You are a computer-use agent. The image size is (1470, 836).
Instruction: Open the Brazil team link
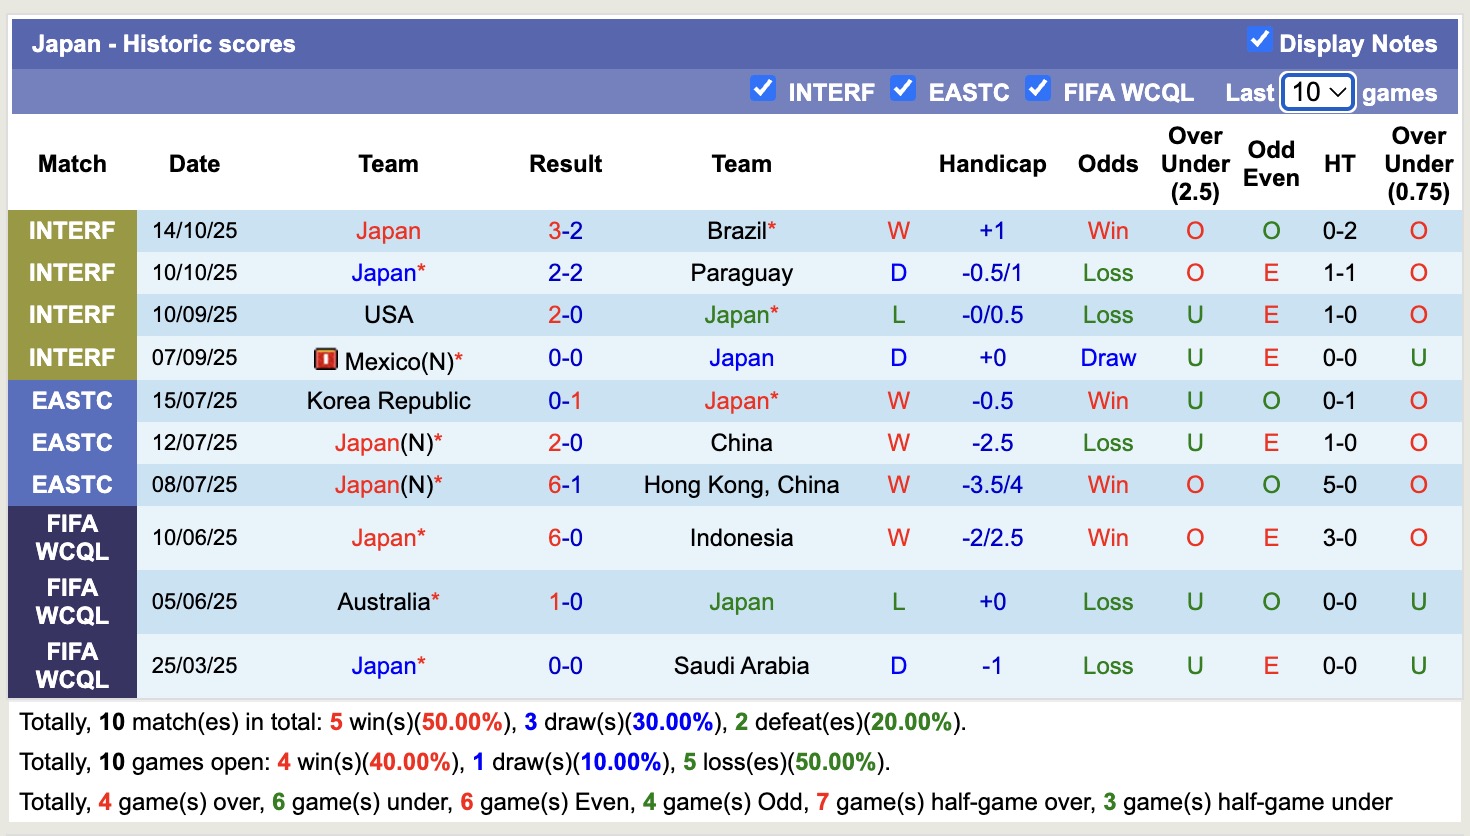coord(736,231)
